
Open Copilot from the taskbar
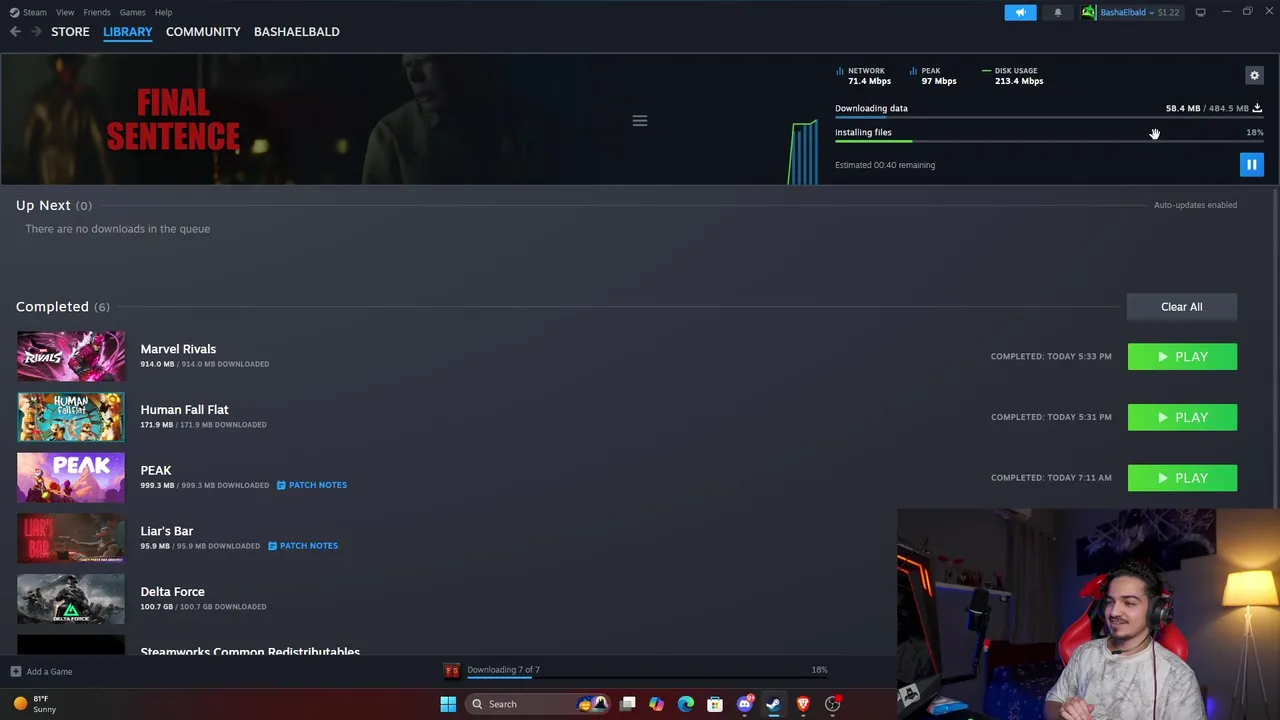pyautogui.click(x=656, y=704)
